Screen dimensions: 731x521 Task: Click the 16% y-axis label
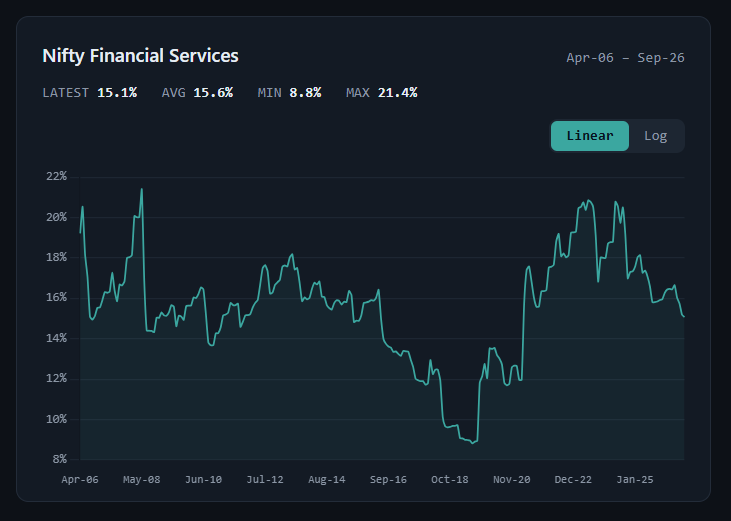point(56,297)
